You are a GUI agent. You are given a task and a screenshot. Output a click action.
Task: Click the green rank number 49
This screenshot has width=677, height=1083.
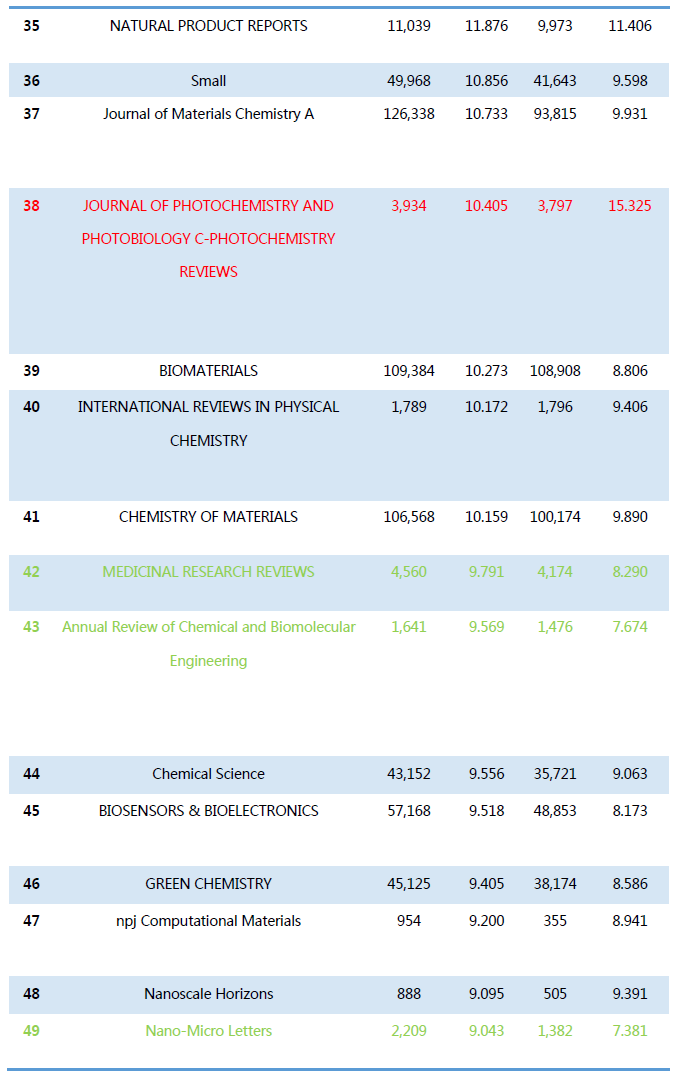(x=32, y=1031)
